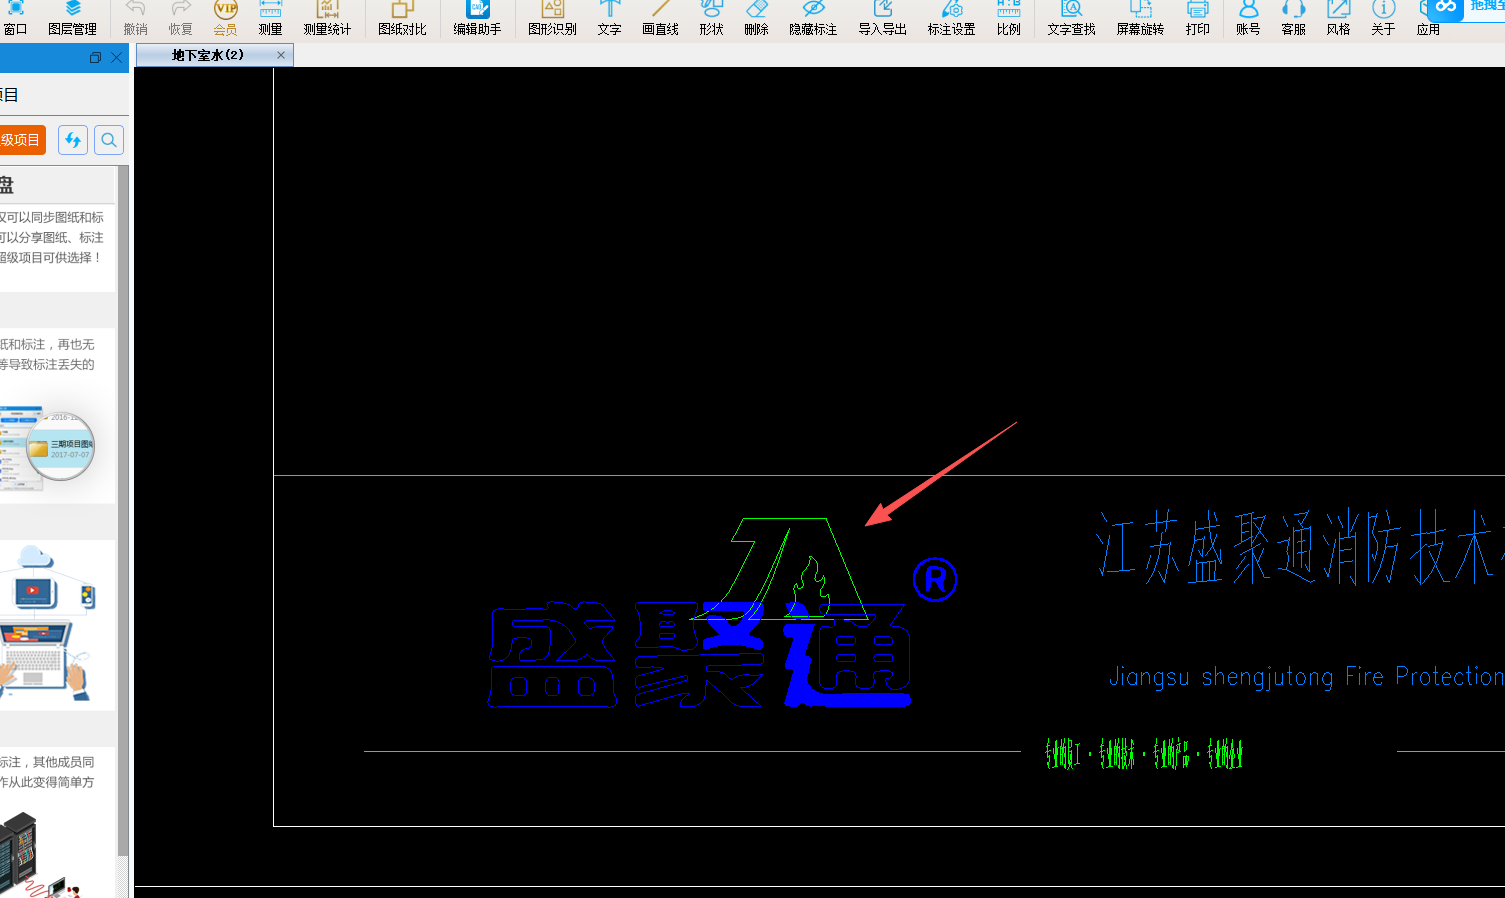The height and width of the screenshot is (898, 1505).
Task: Close the 地下室水(2) tab
Action: [281, 55]
